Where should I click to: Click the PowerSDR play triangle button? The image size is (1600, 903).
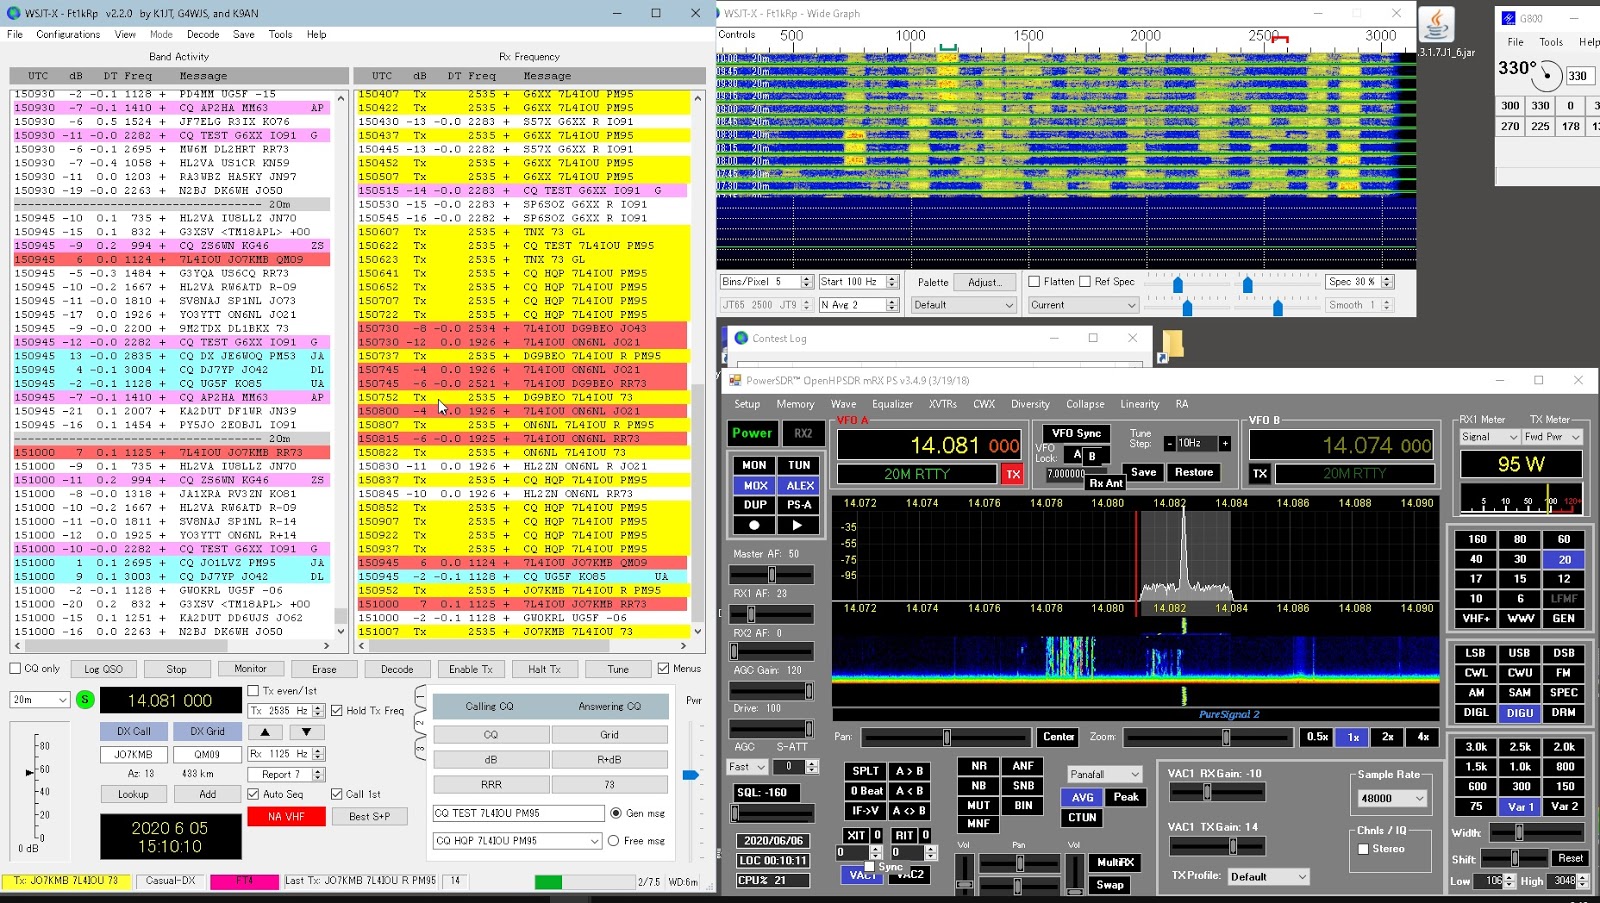click(x=797, y=525)
